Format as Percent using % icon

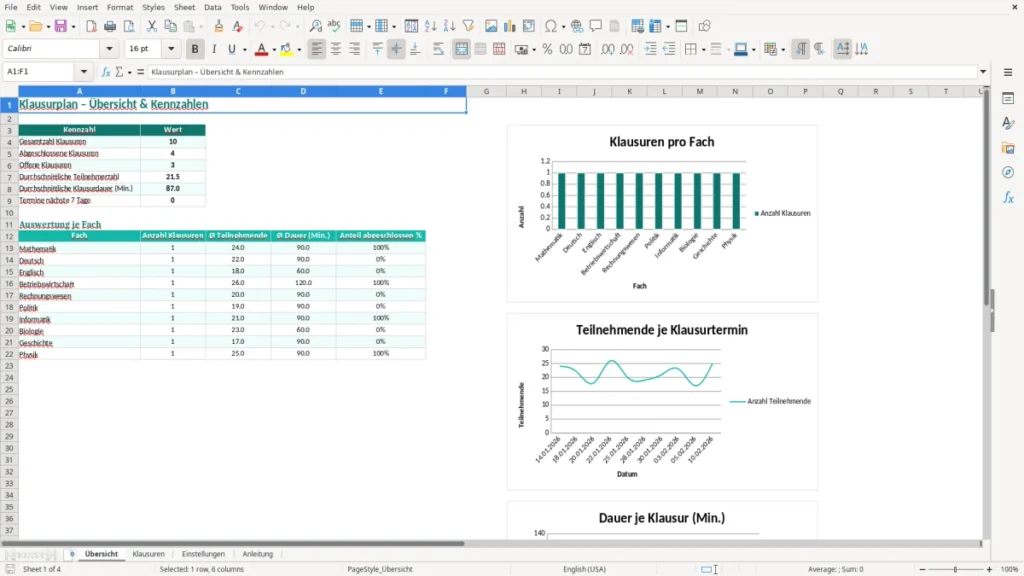point(547,49)
